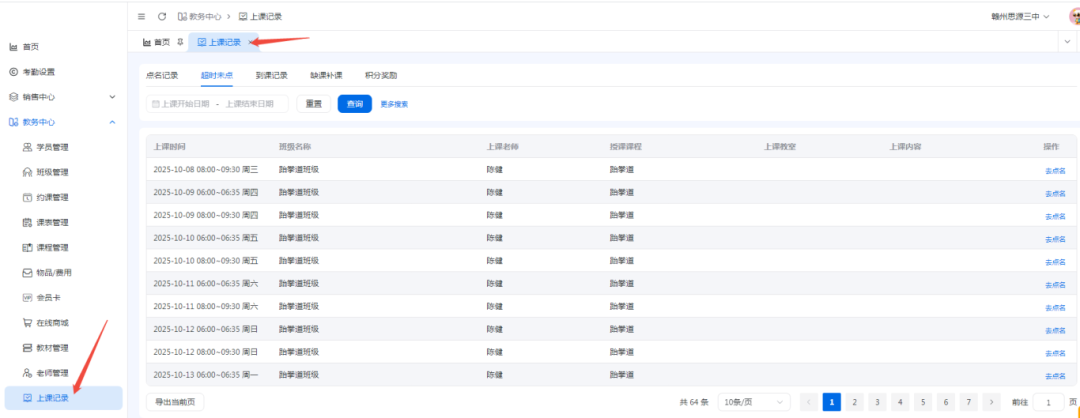The width and height of the screenshot is (1080, 418).
Task: Open 考勤设置 in the sidebar
Action: point(39,72)
